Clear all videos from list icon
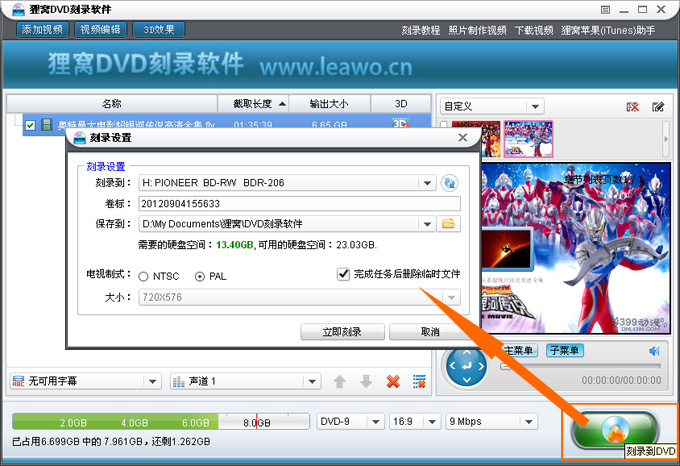The height and width of the screenshot is (466, 680). coord(419,381)
